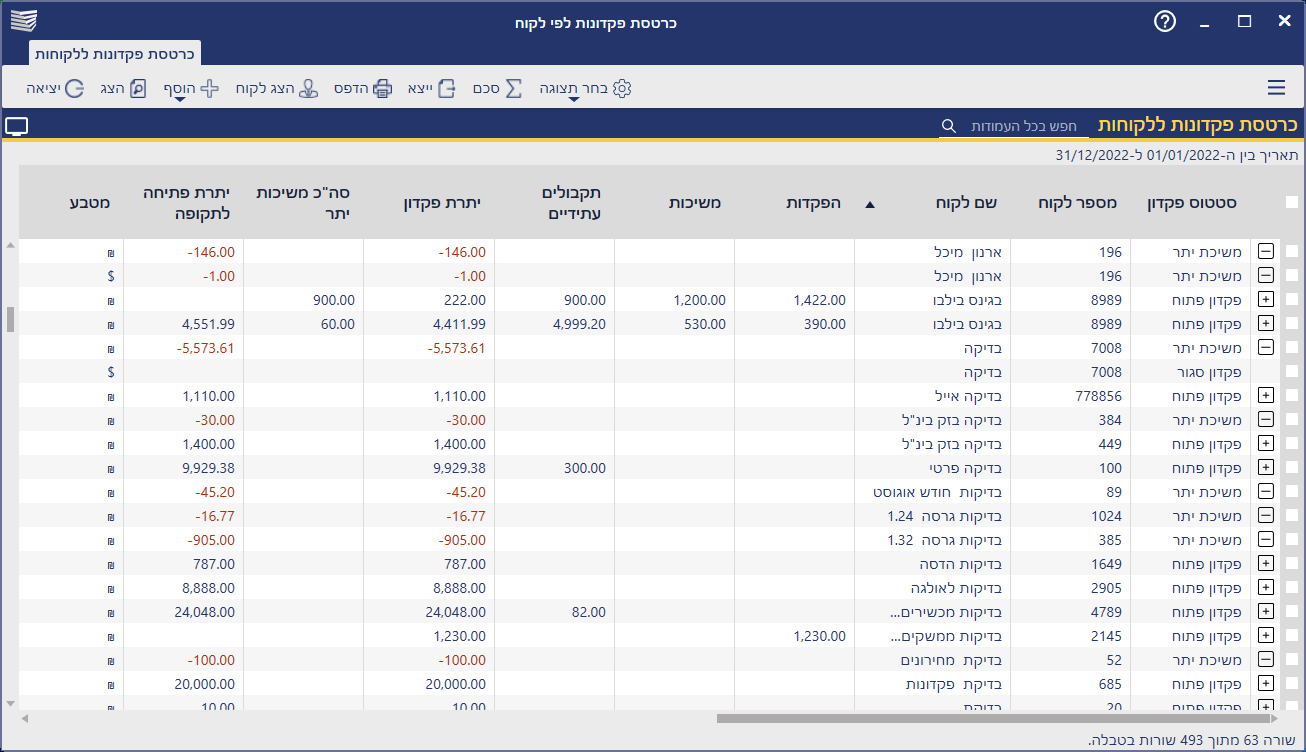
Task: Check the row checkbox for customer 384
Action: pyautogui.click(x=1291, y=419)
